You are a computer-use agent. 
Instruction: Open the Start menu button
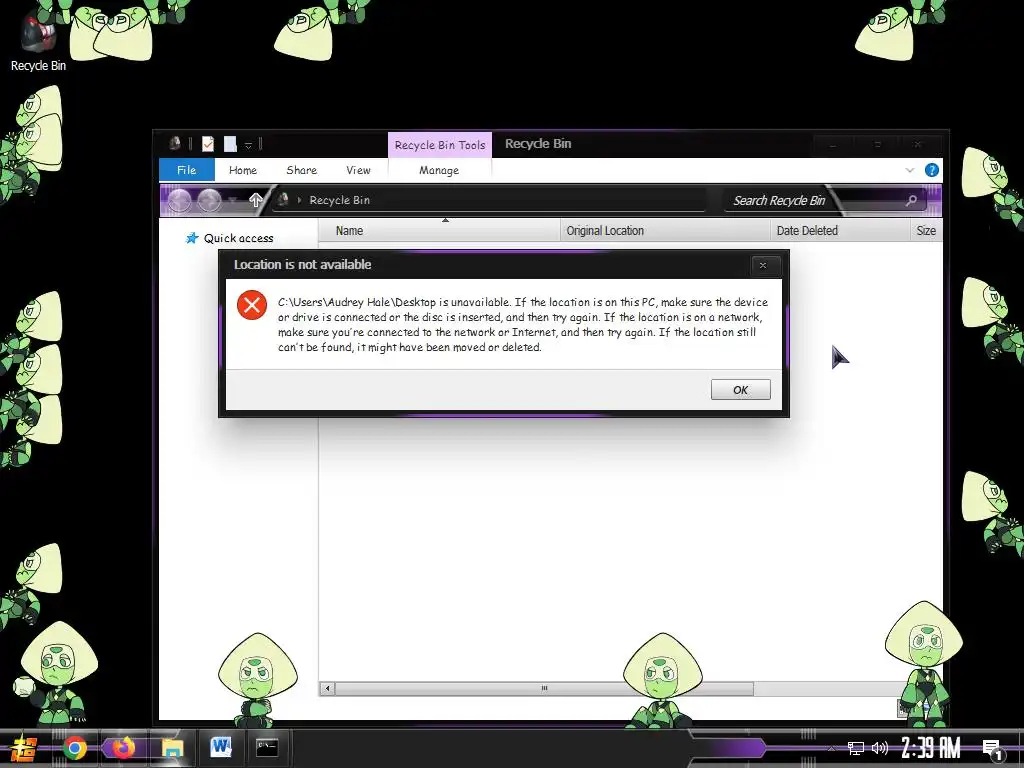click(24, 748)
